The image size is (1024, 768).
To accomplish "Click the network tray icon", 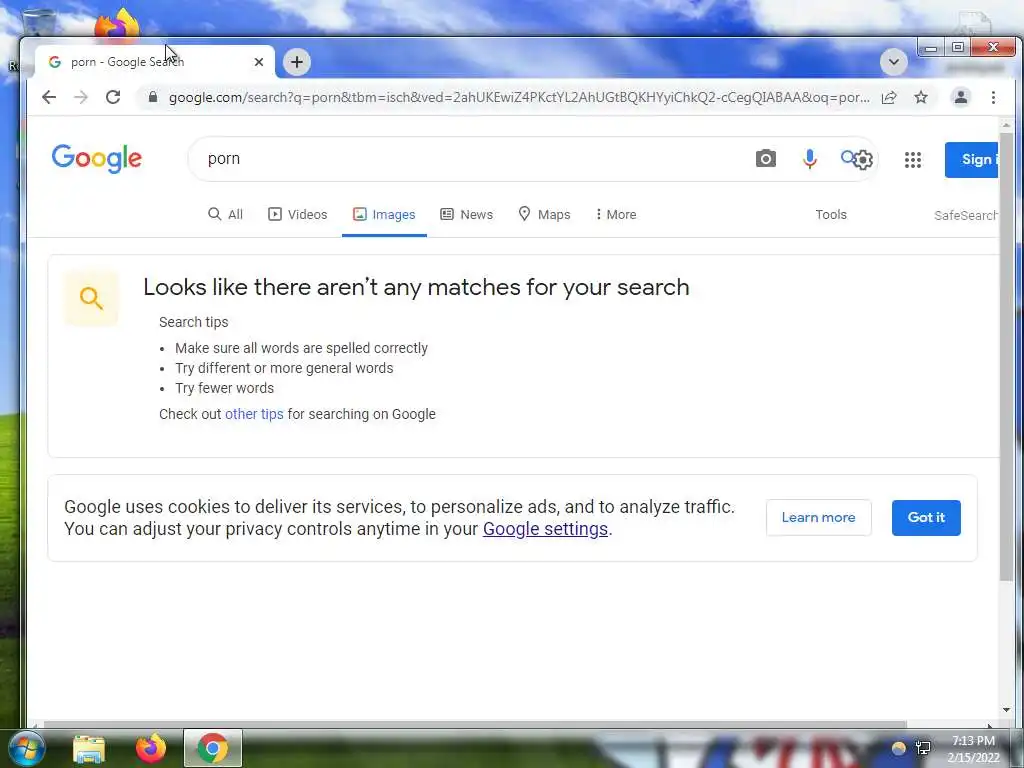I will click(923, 748).
